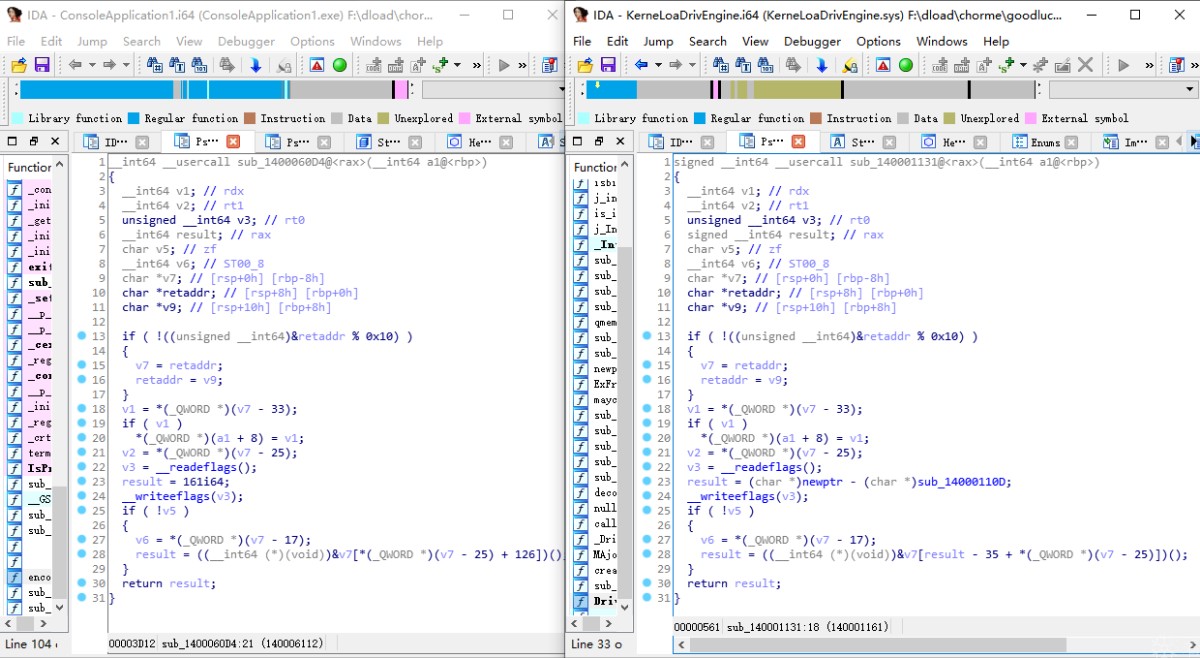The height and width of the screenshot is (658, 1200).
Task: Click Start process play icon in ConsoleApplication1 toolbar
Action: tap(504, 65)
